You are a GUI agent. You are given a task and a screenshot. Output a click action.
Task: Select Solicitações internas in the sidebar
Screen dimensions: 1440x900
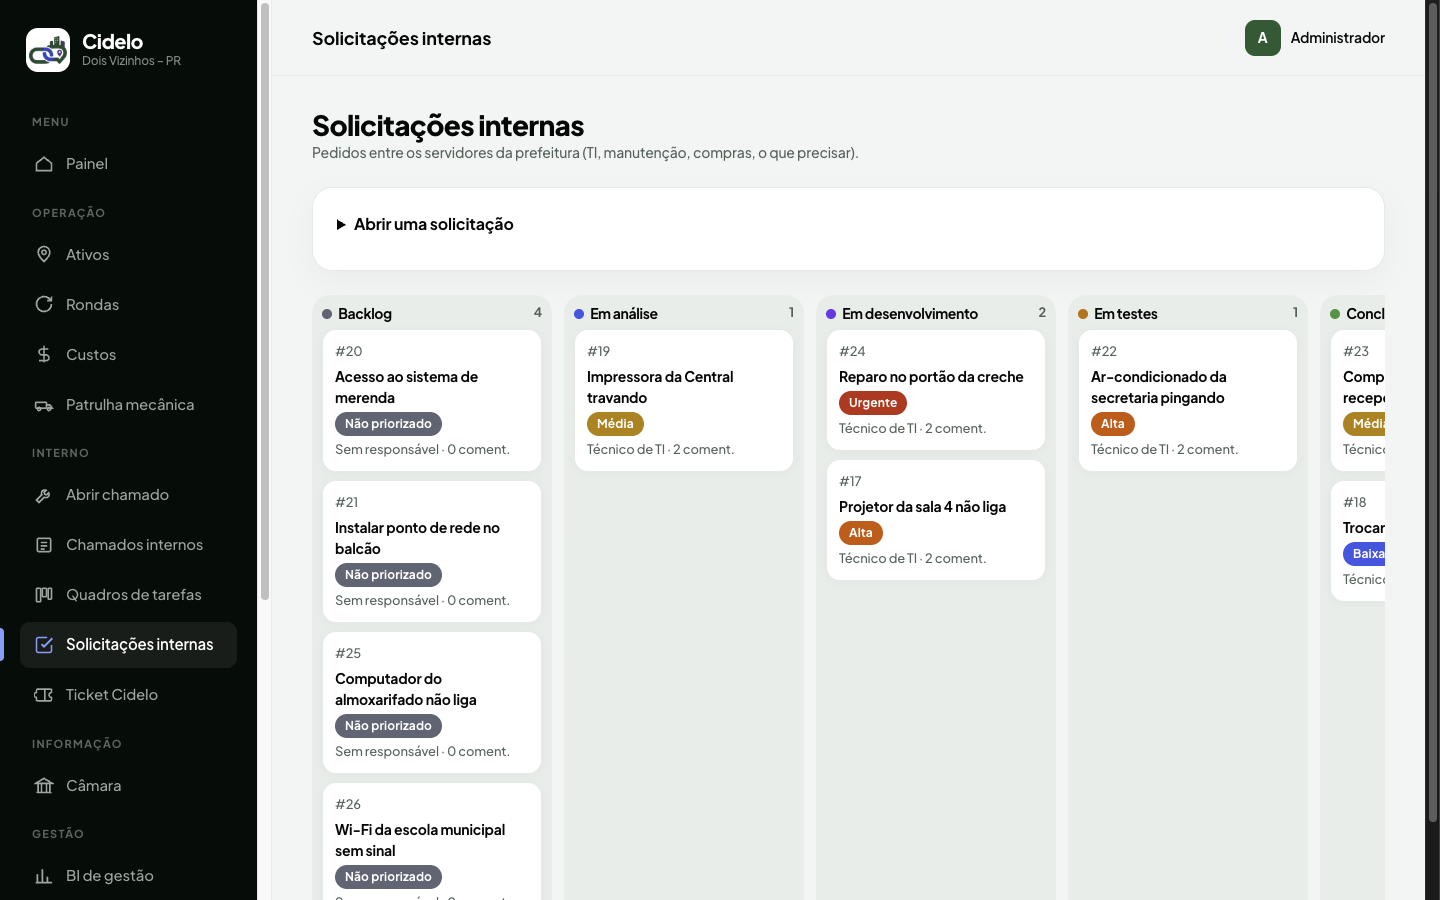(x=128, y=645)
